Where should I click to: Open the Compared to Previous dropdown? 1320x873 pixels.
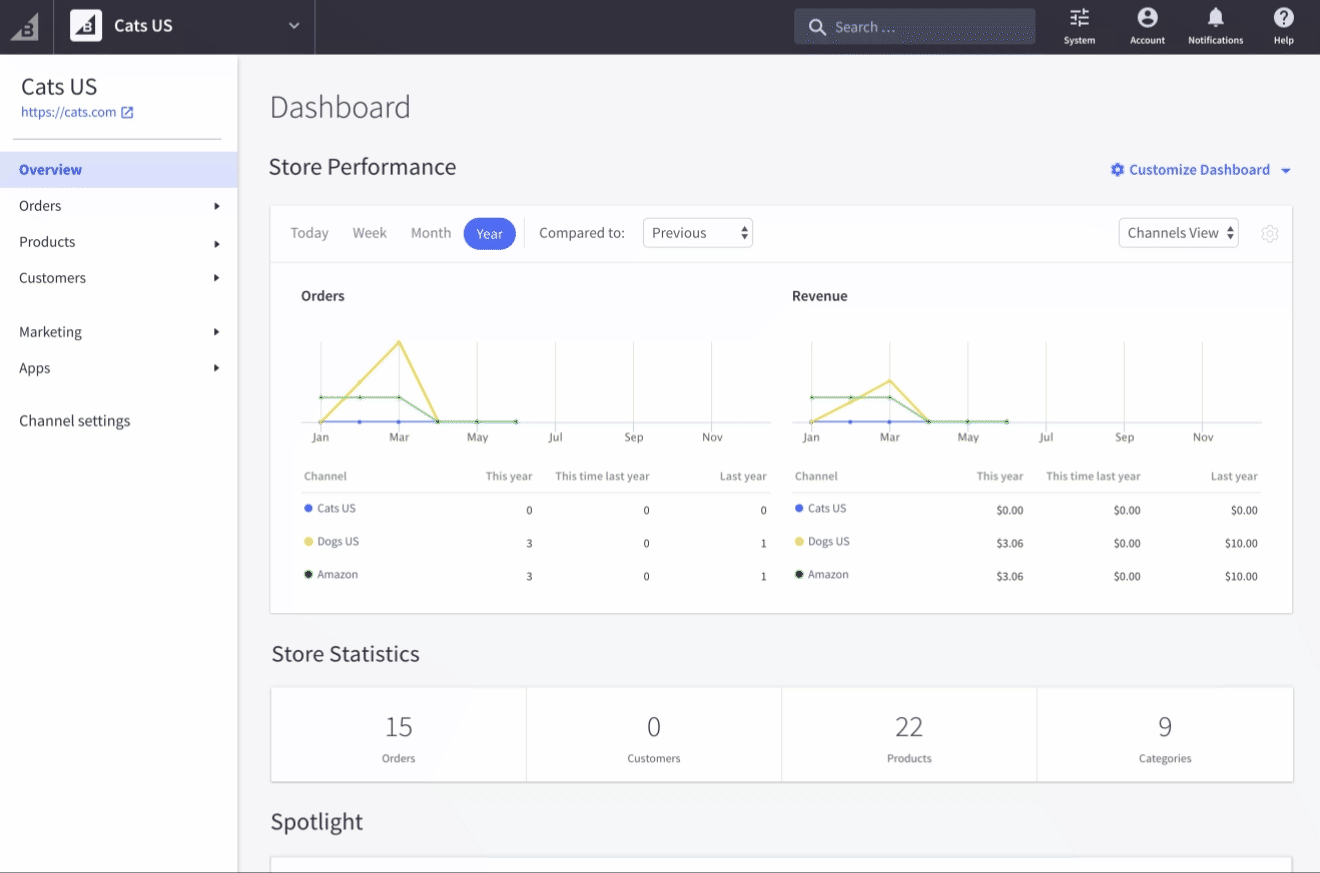(x=697, y=233)
